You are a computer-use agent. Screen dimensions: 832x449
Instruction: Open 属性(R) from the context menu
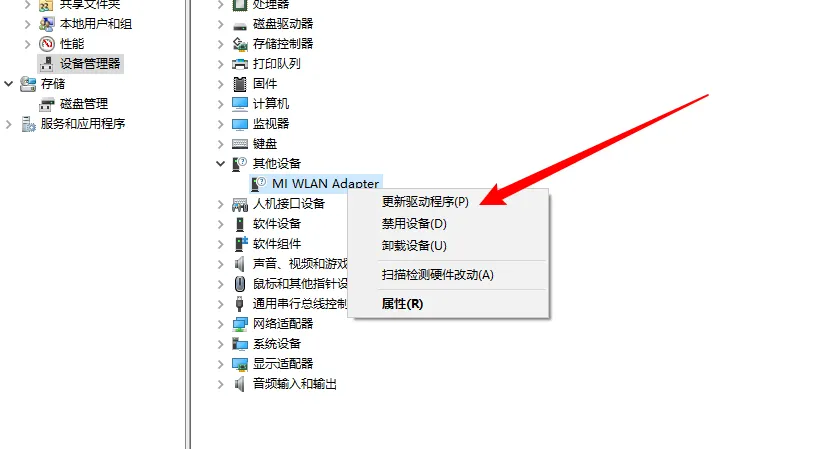(402, 304)
